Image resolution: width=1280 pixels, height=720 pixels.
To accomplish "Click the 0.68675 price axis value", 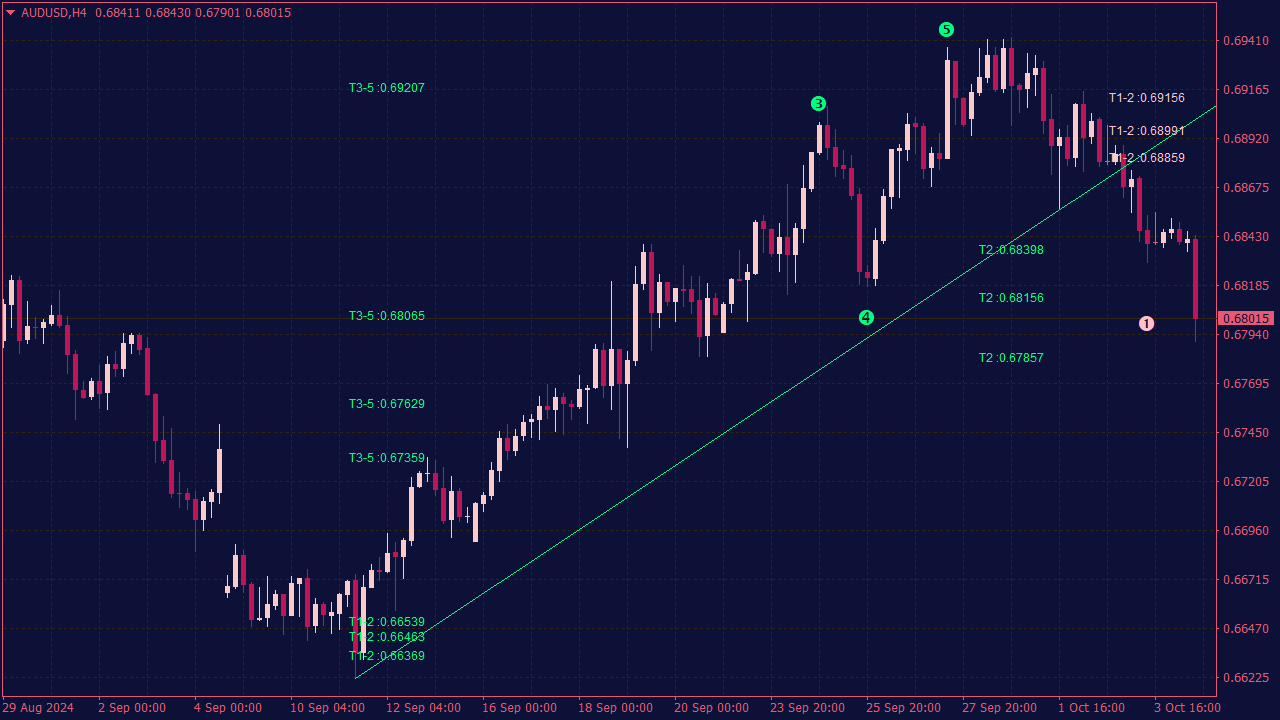I will point(1245,188).
